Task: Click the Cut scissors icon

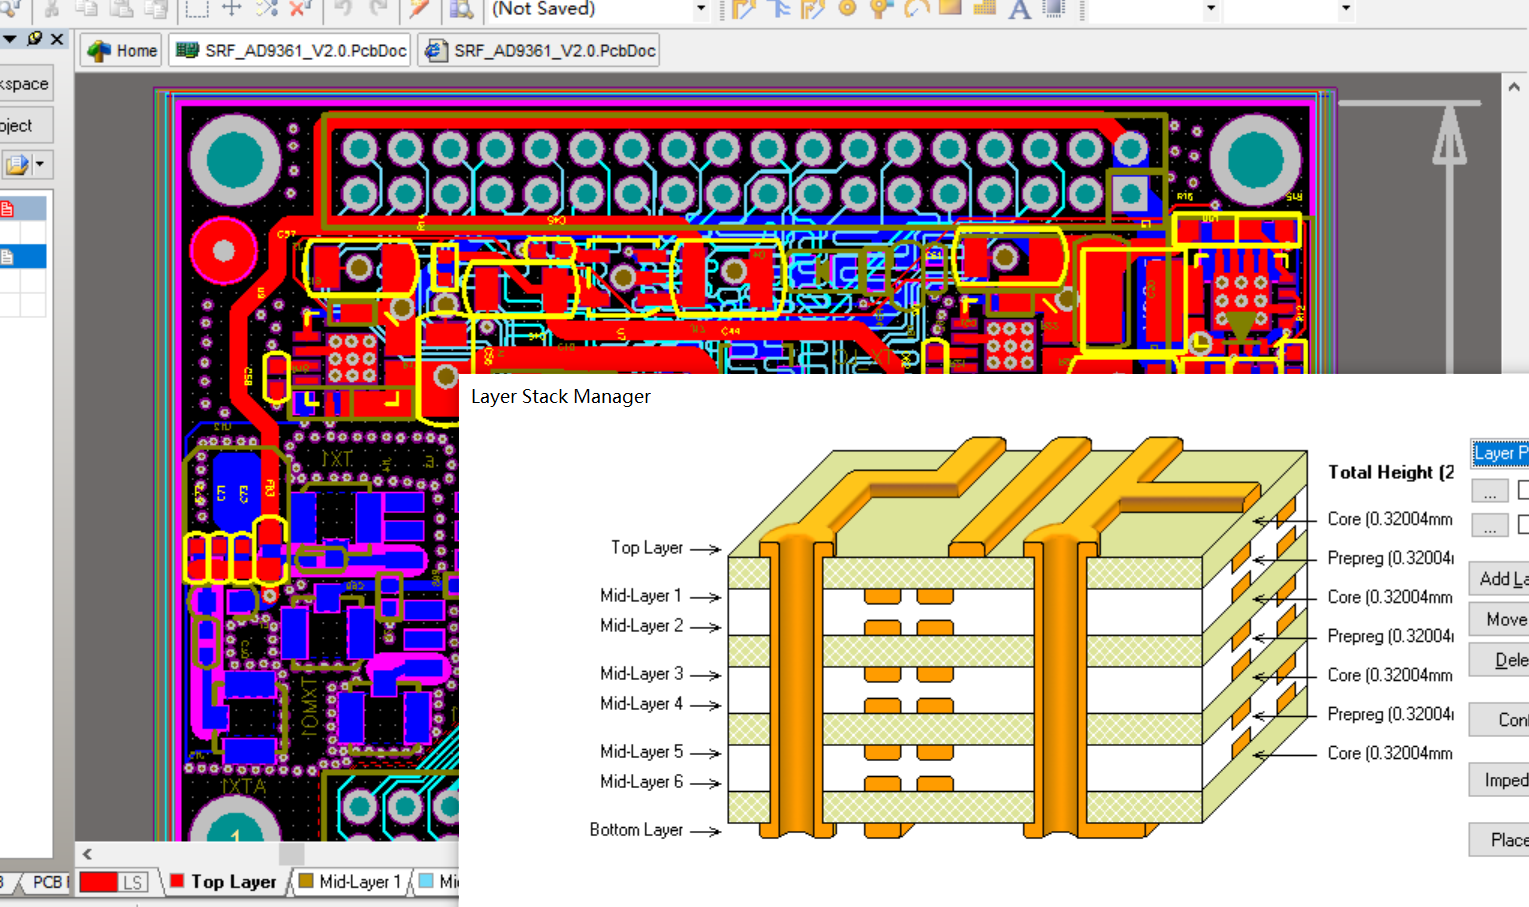Action: [51, 8]
